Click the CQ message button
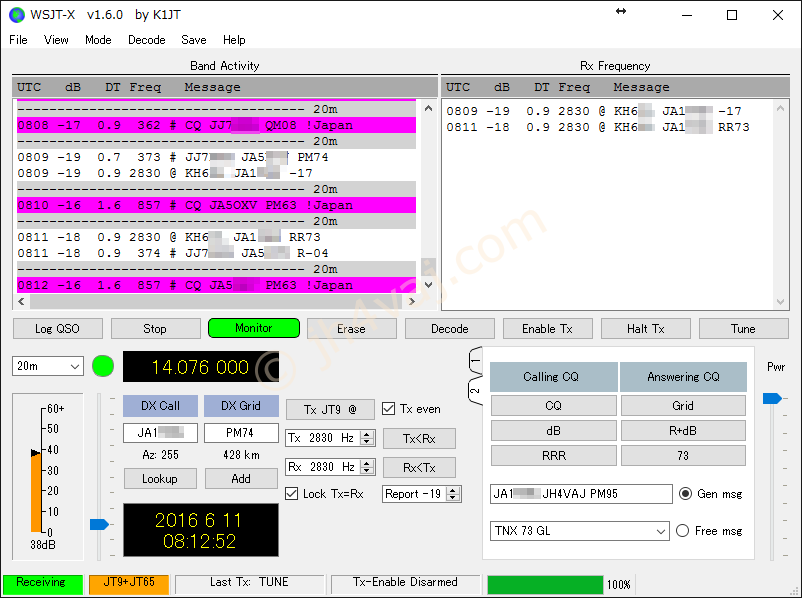 [554, 406]
